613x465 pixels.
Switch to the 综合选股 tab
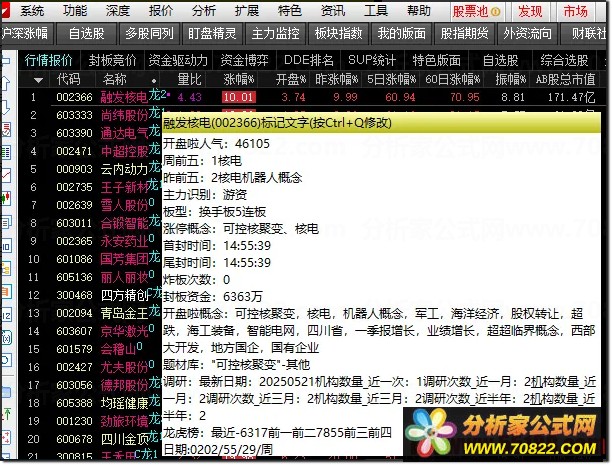(564, 60)
